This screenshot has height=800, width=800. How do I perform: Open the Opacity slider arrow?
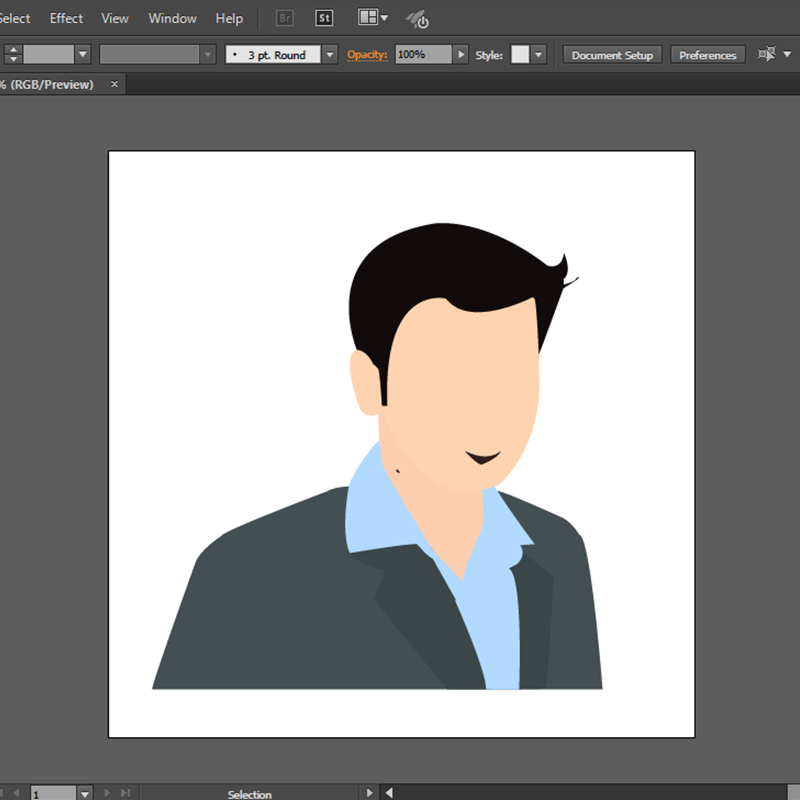point(460,55)
